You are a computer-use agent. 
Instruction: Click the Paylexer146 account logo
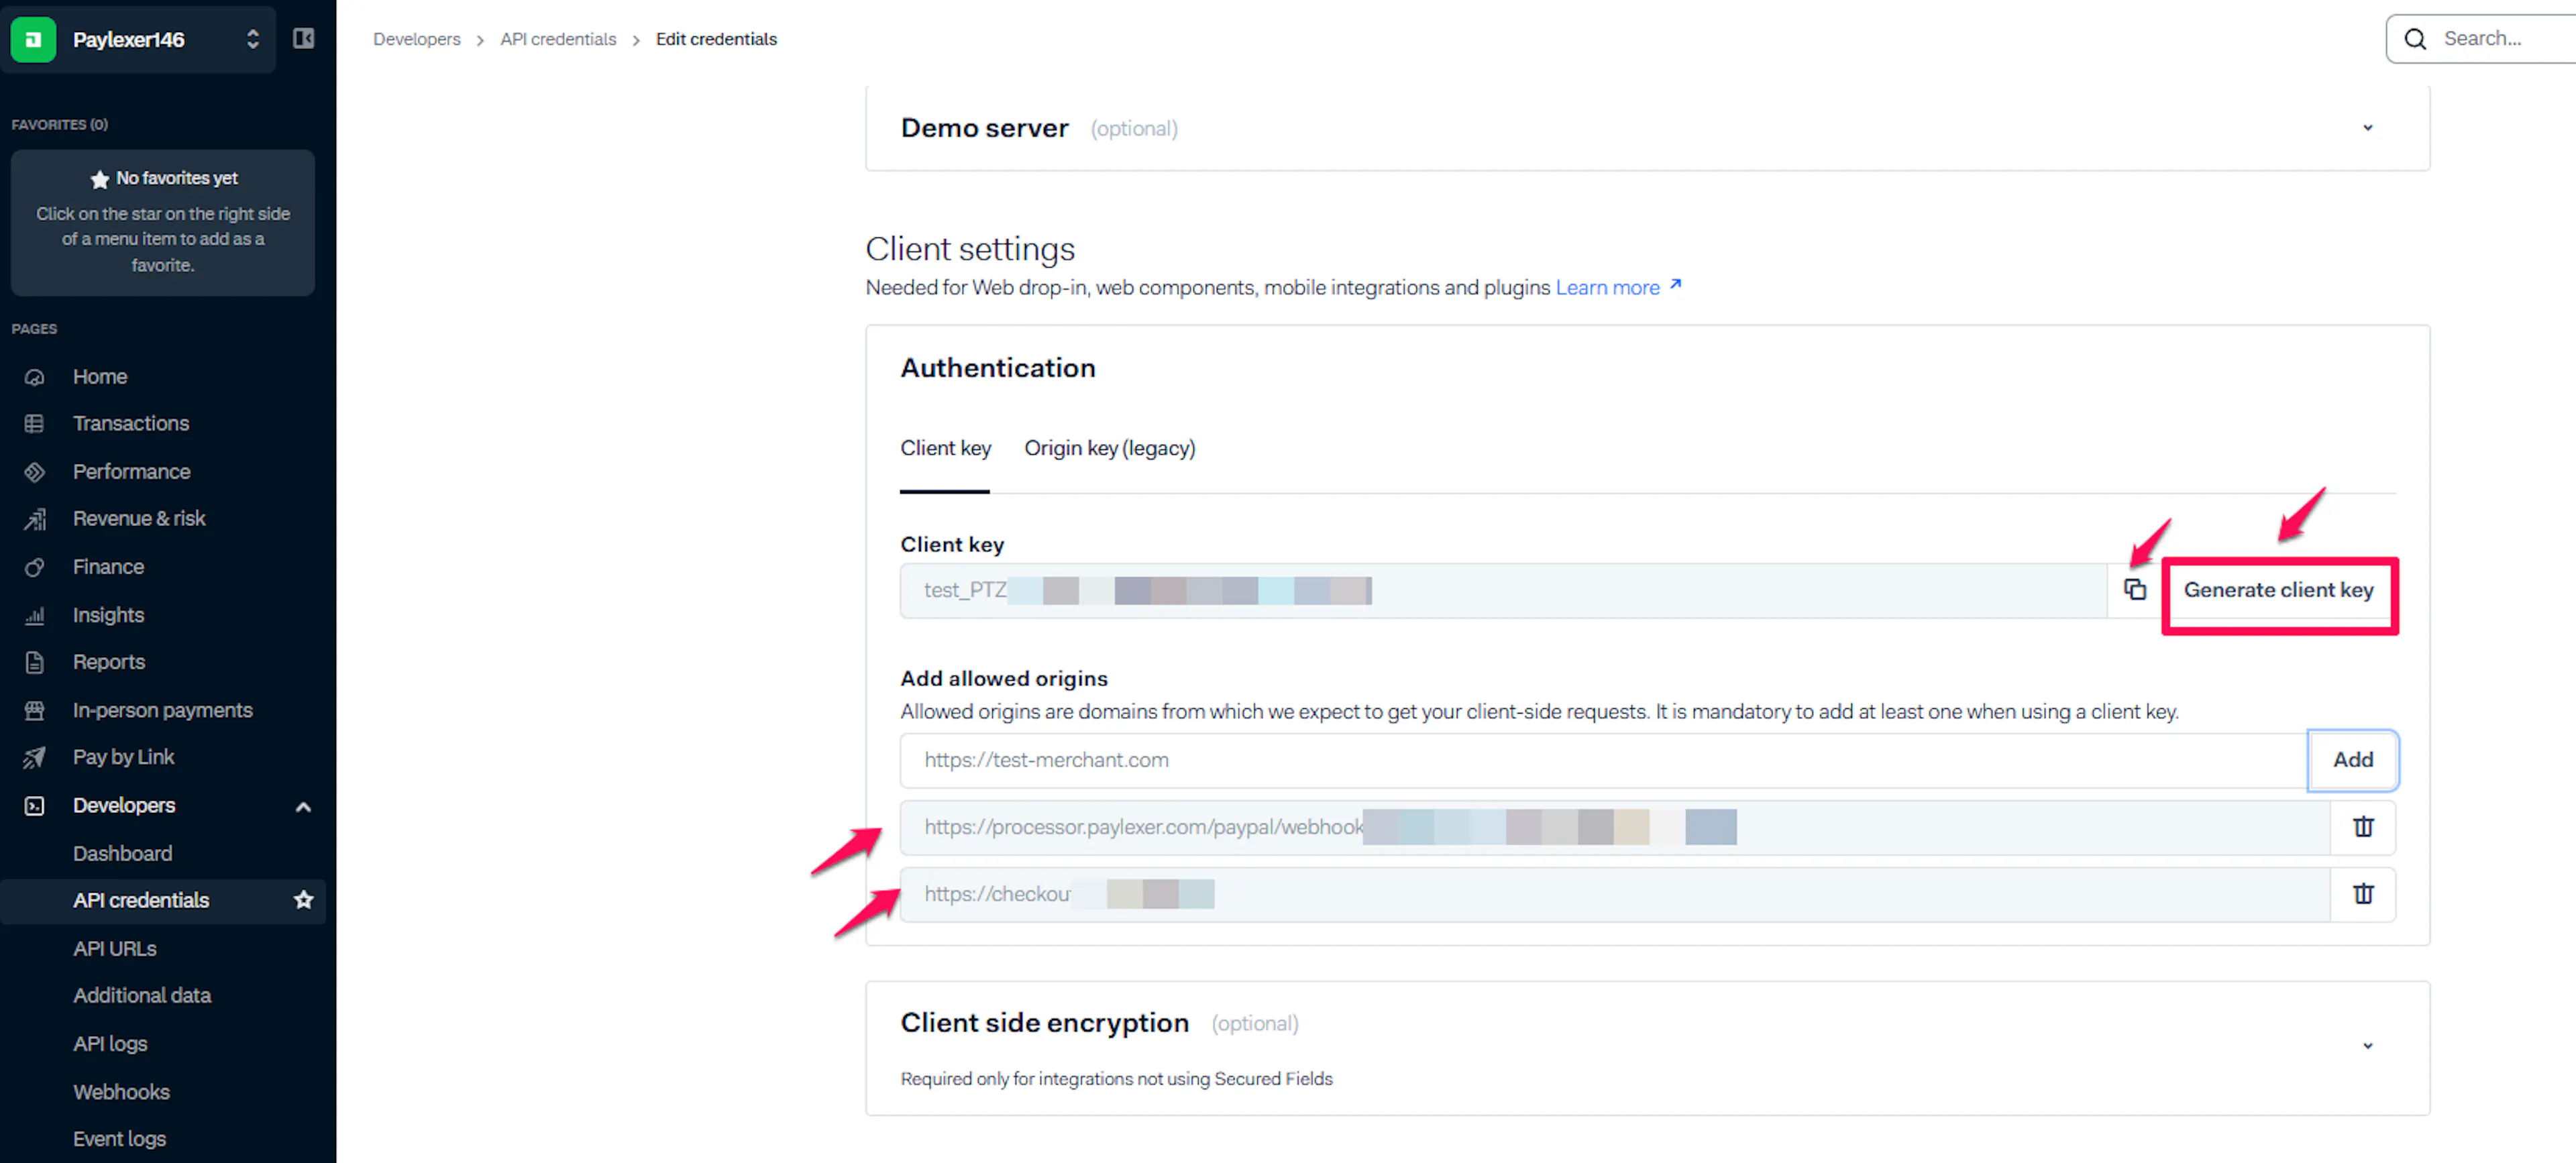click(x=33, y=39)
